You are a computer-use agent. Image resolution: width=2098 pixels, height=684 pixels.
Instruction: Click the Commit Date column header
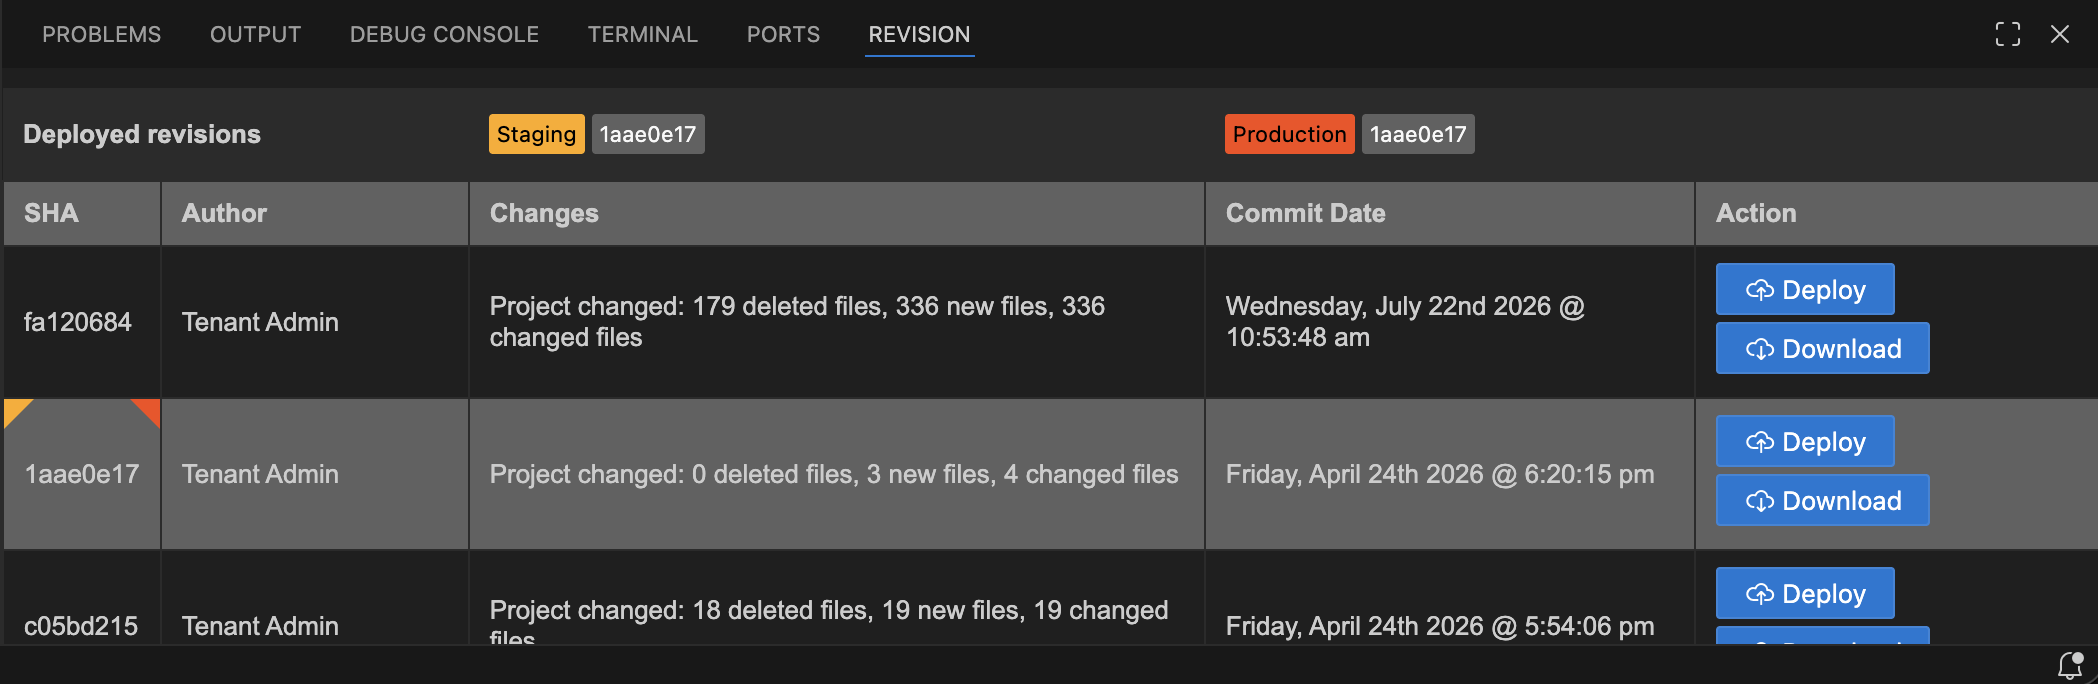tap(1450, 213)
